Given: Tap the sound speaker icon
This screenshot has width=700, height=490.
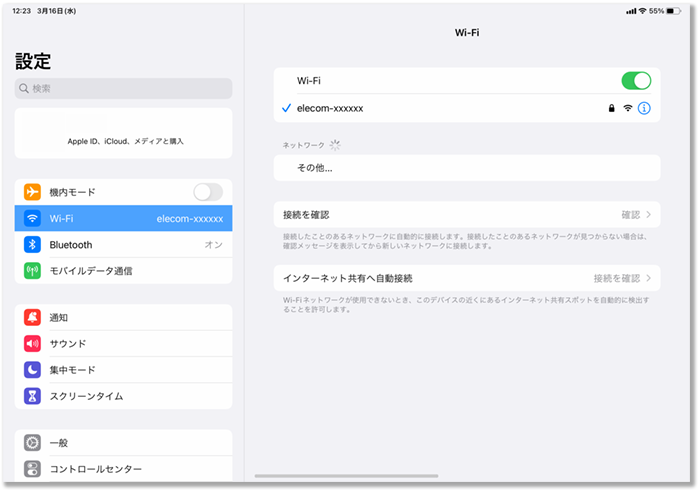Looking at the screenshot, I should pos(33,344).
